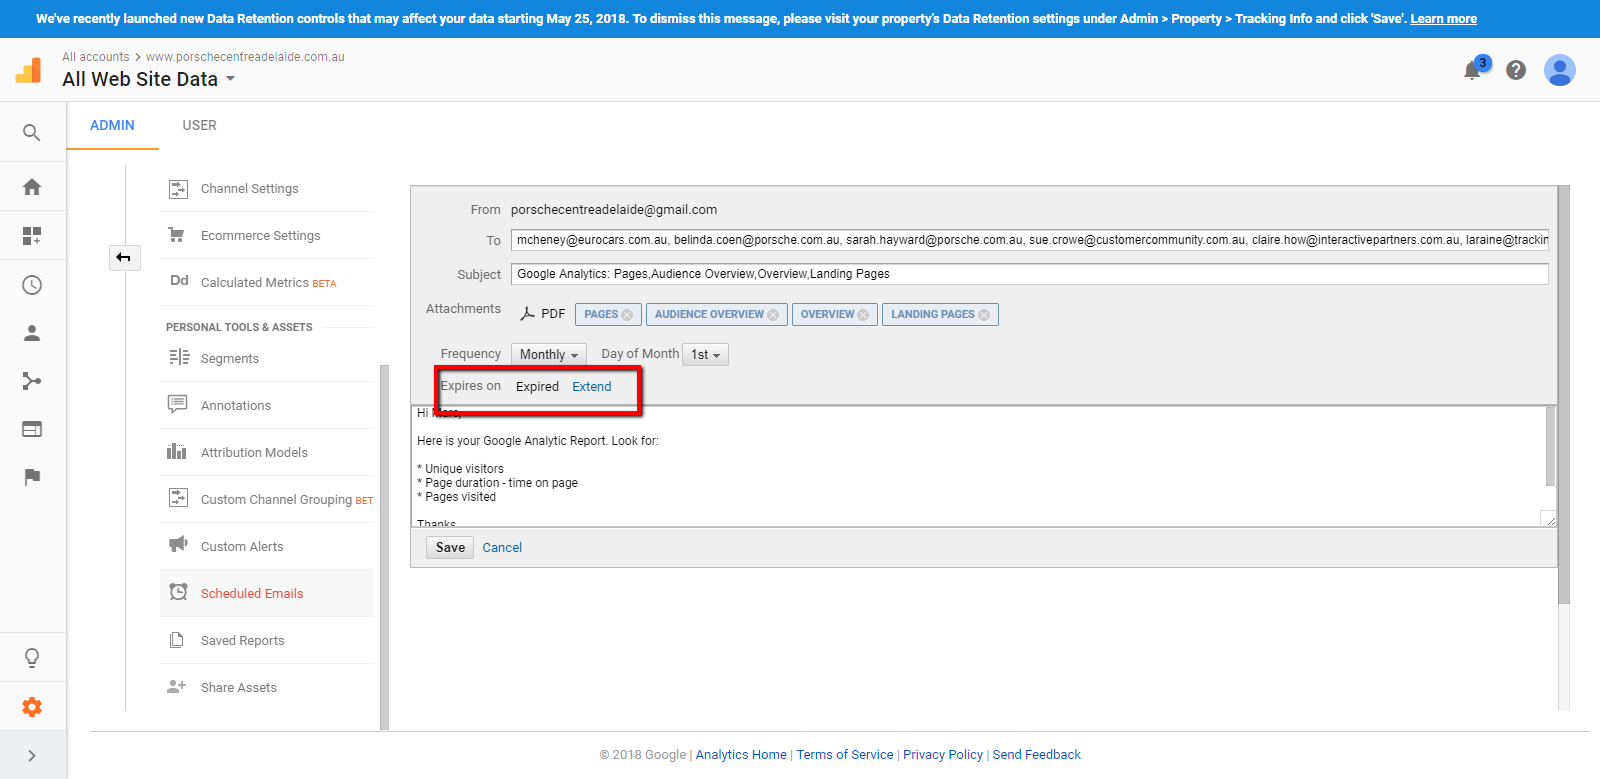Click the PAGES attachment chip

[608, 315]
